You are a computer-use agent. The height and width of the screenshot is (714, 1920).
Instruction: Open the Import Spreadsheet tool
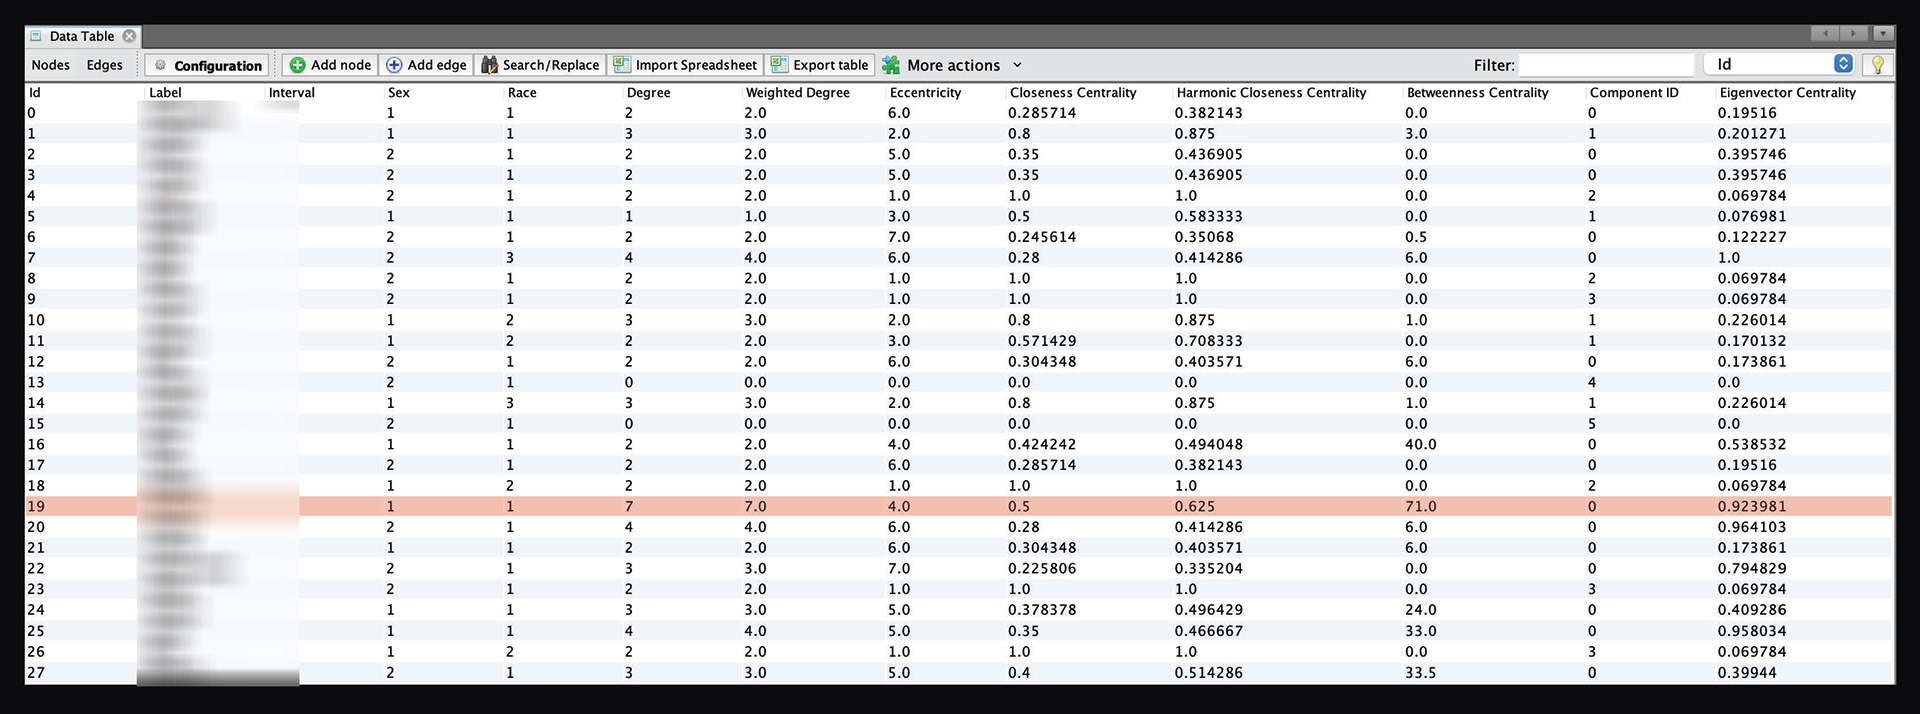(685, 65)
